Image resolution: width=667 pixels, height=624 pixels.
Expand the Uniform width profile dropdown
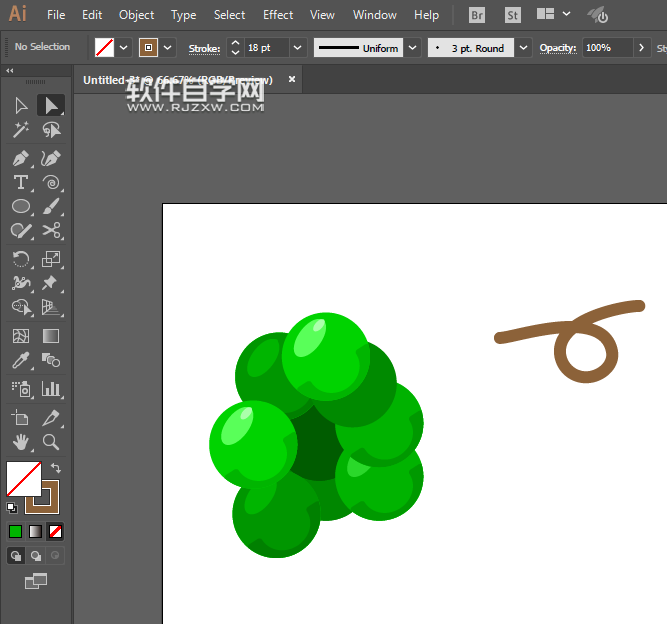pos(410,48)
